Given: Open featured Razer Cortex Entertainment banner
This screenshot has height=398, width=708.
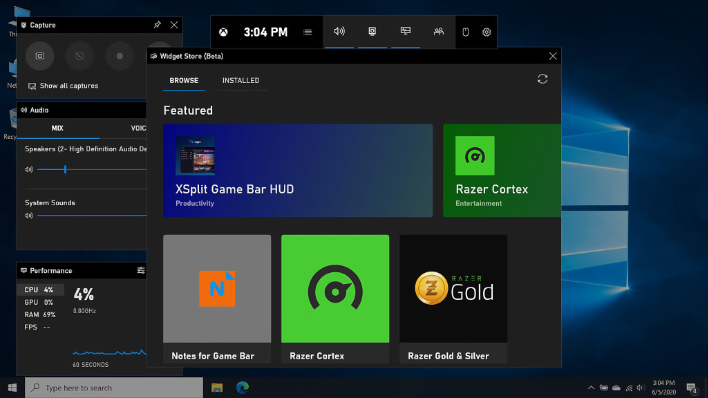Looking at the screenshot, I should tap(502, 171).
